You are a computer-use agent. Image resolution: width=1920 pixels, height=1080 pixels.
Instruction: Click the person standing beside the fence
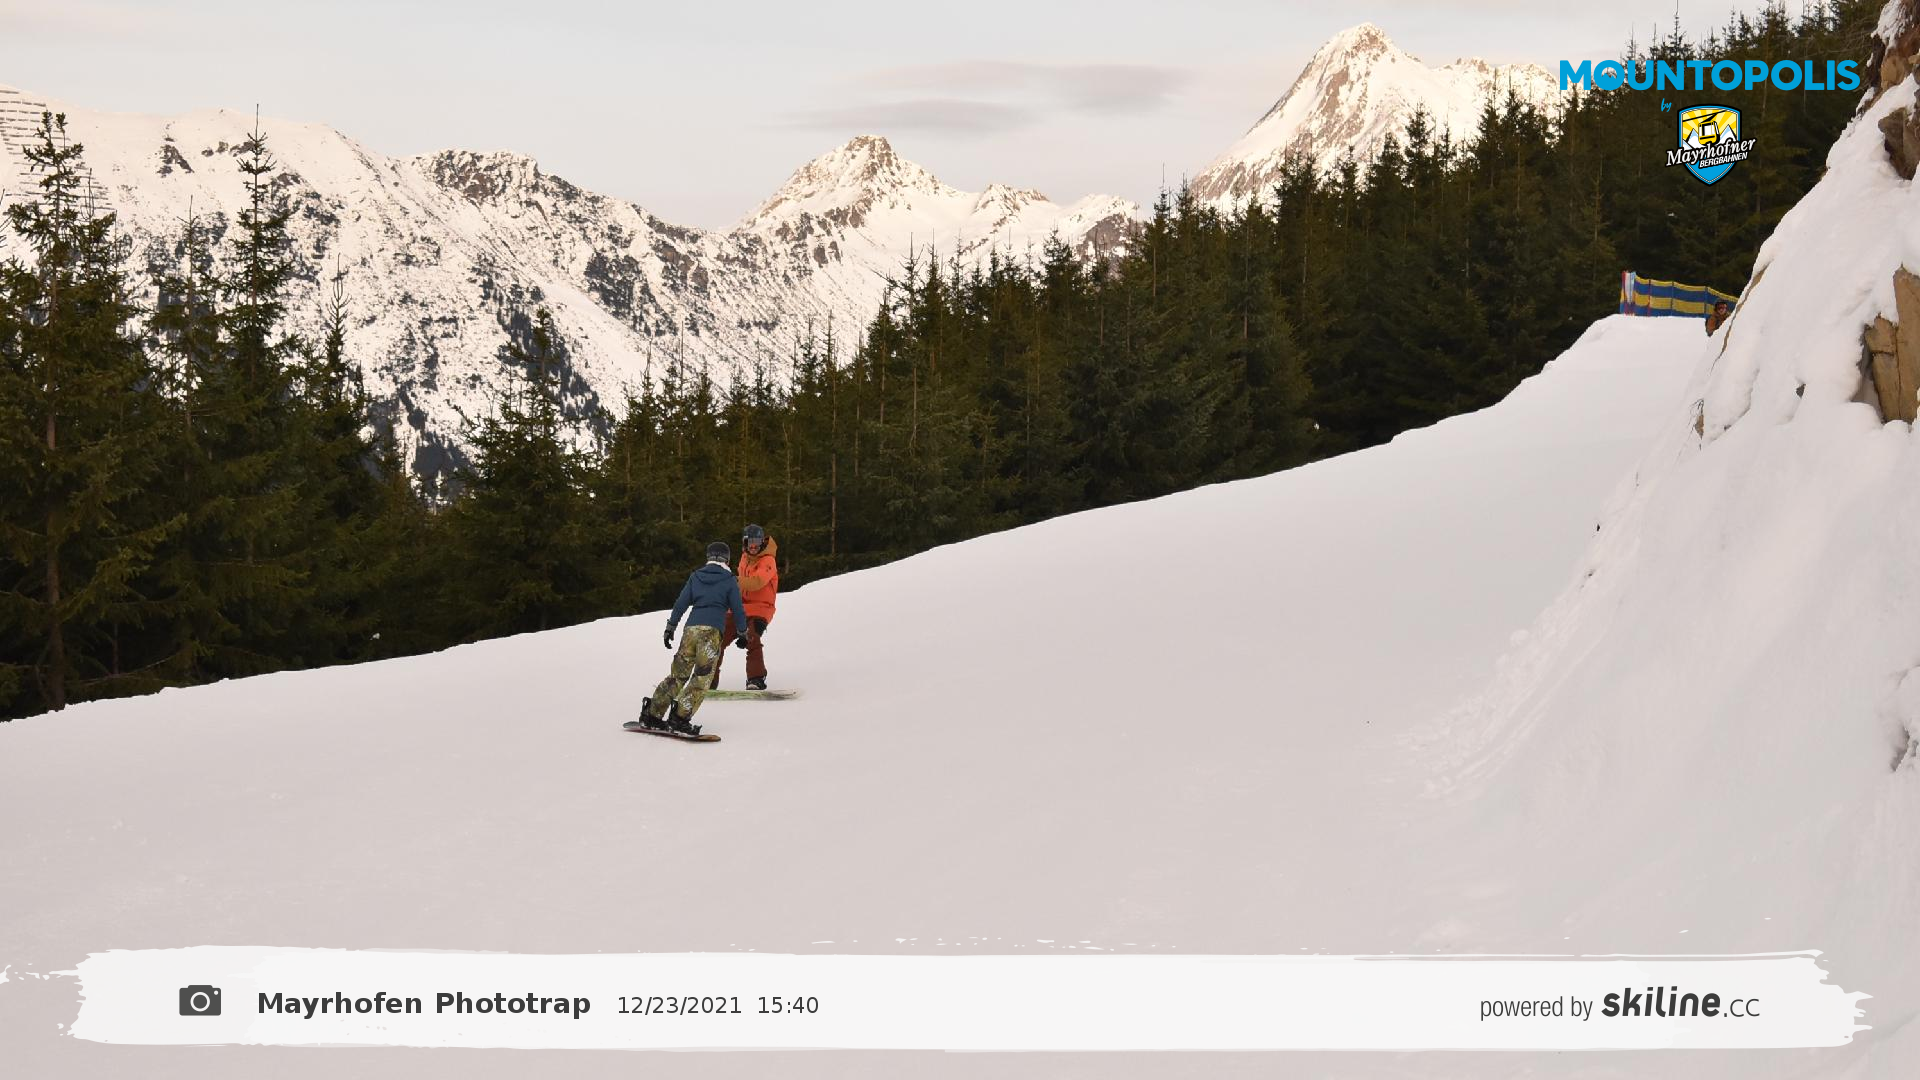click(1717, 318)
